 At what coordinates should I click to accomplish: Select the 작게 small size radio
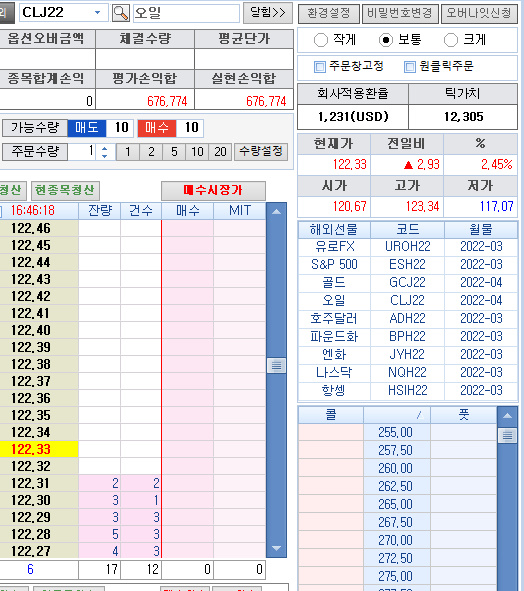[321, 40]
